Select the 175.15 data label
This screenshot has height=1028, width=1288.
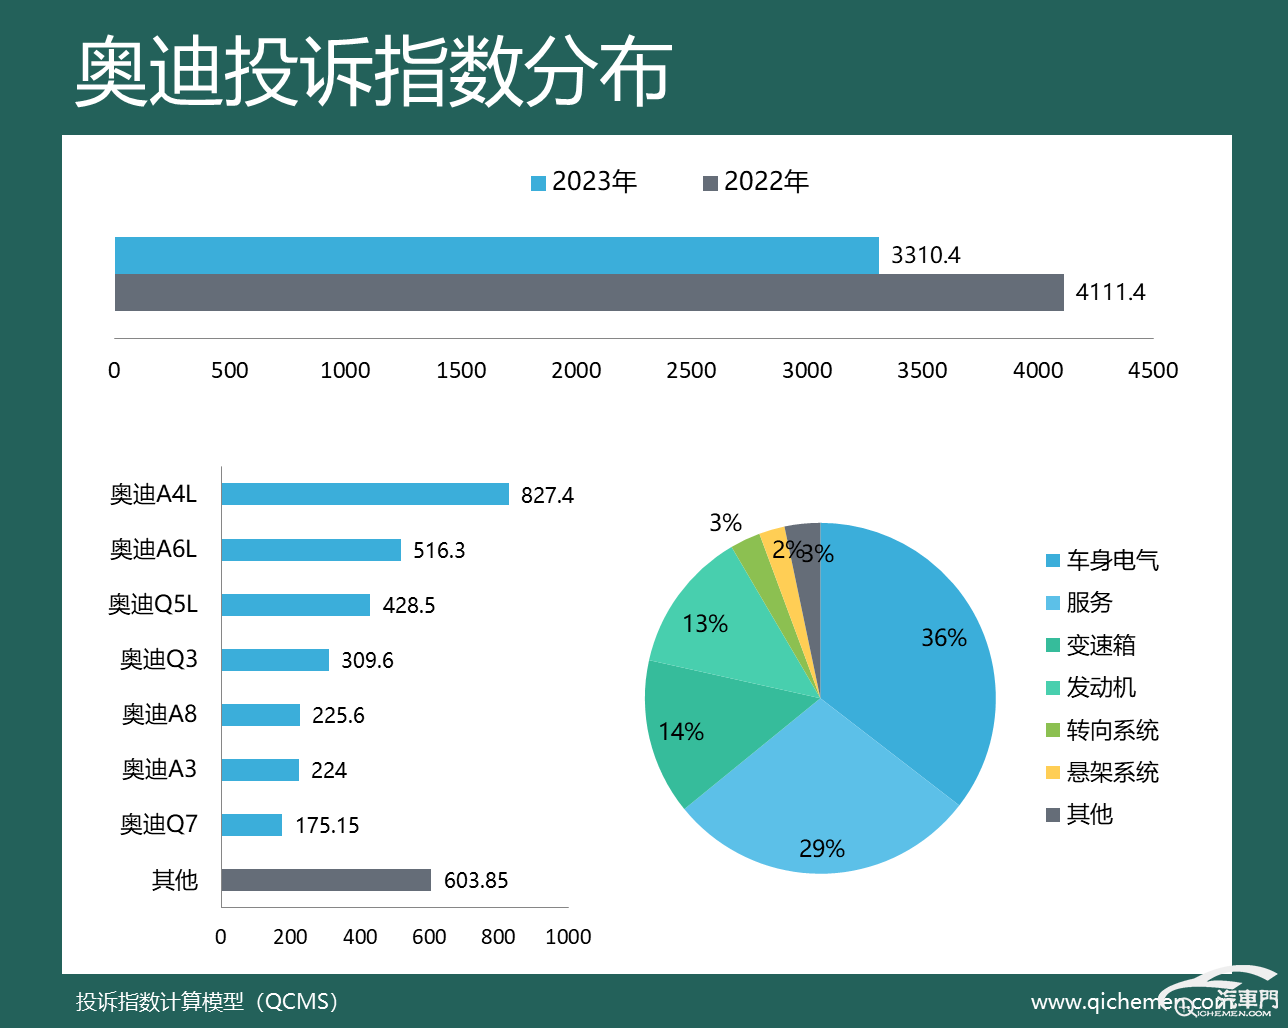click(327, 825)
